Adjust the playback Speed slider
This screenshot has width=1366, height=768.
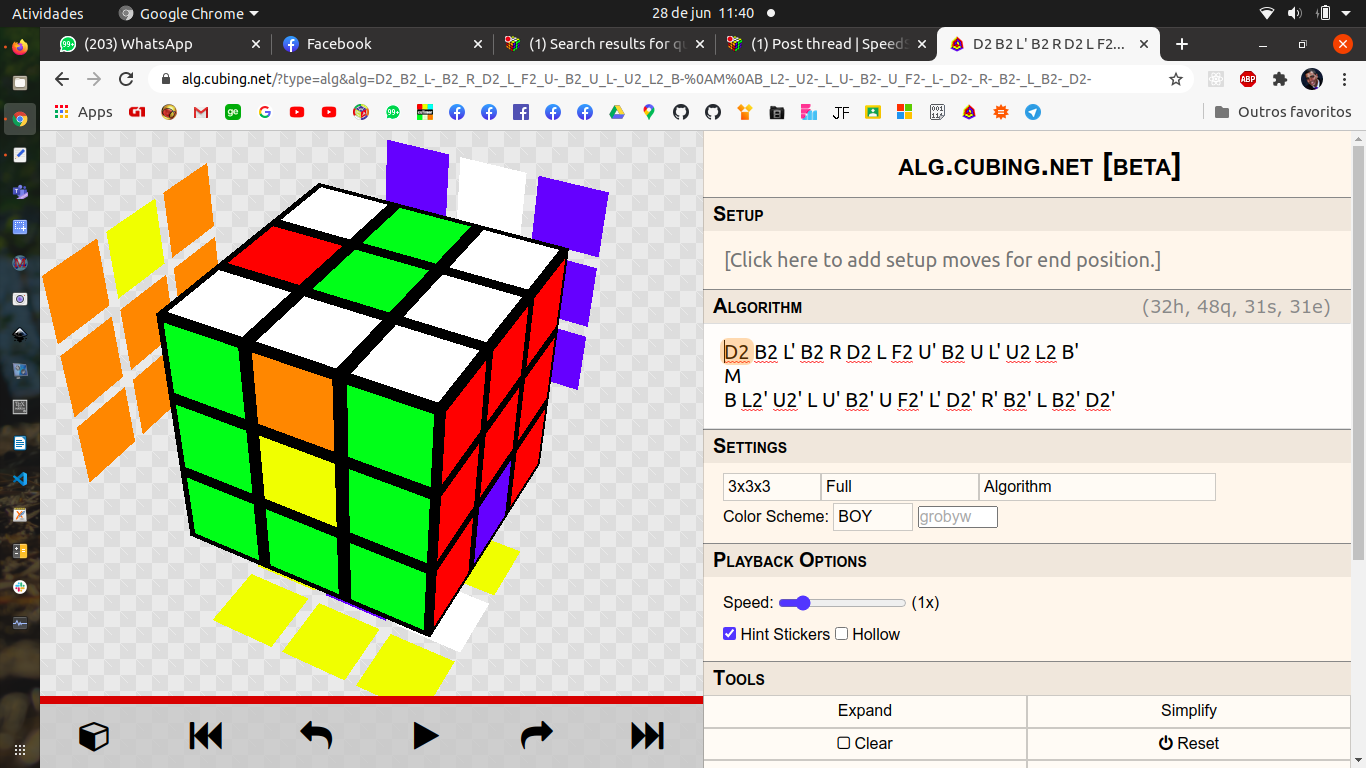point(842,603)
